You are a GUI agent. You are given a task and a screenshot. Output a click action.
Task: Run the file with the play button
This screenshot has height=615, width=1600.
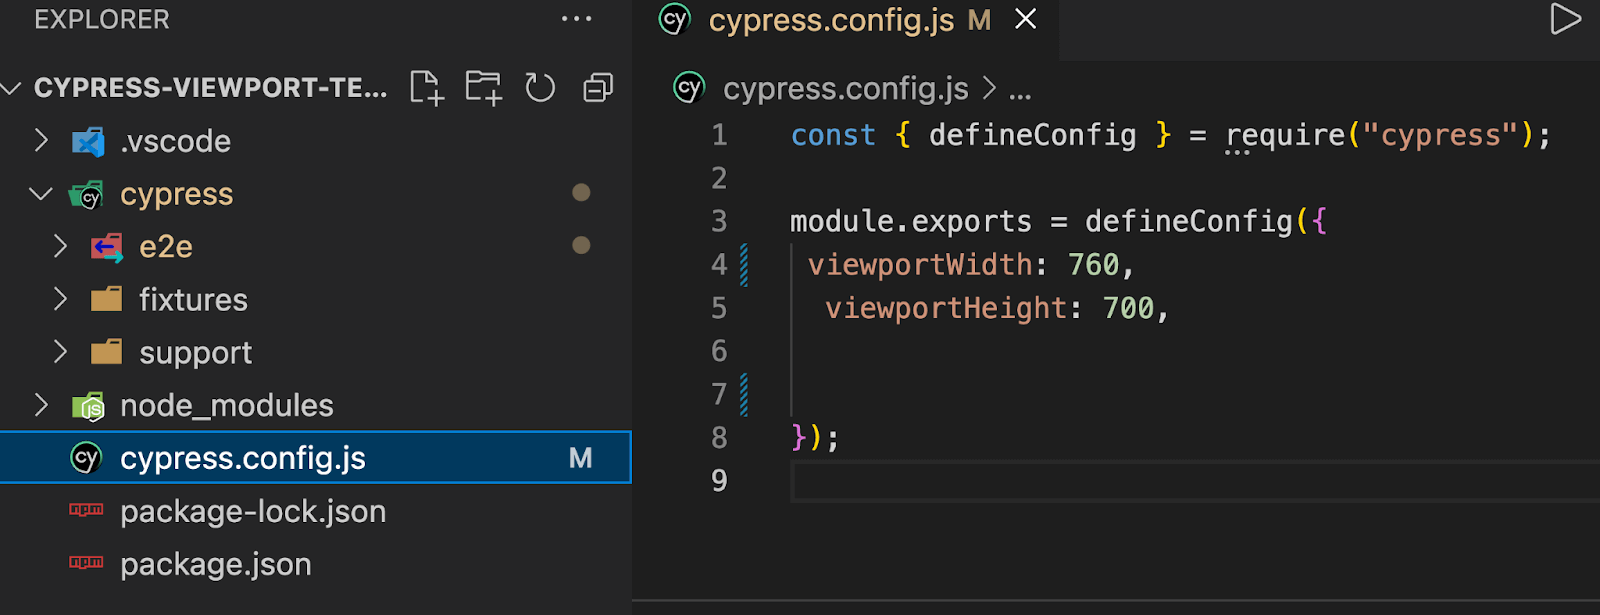1565,19
